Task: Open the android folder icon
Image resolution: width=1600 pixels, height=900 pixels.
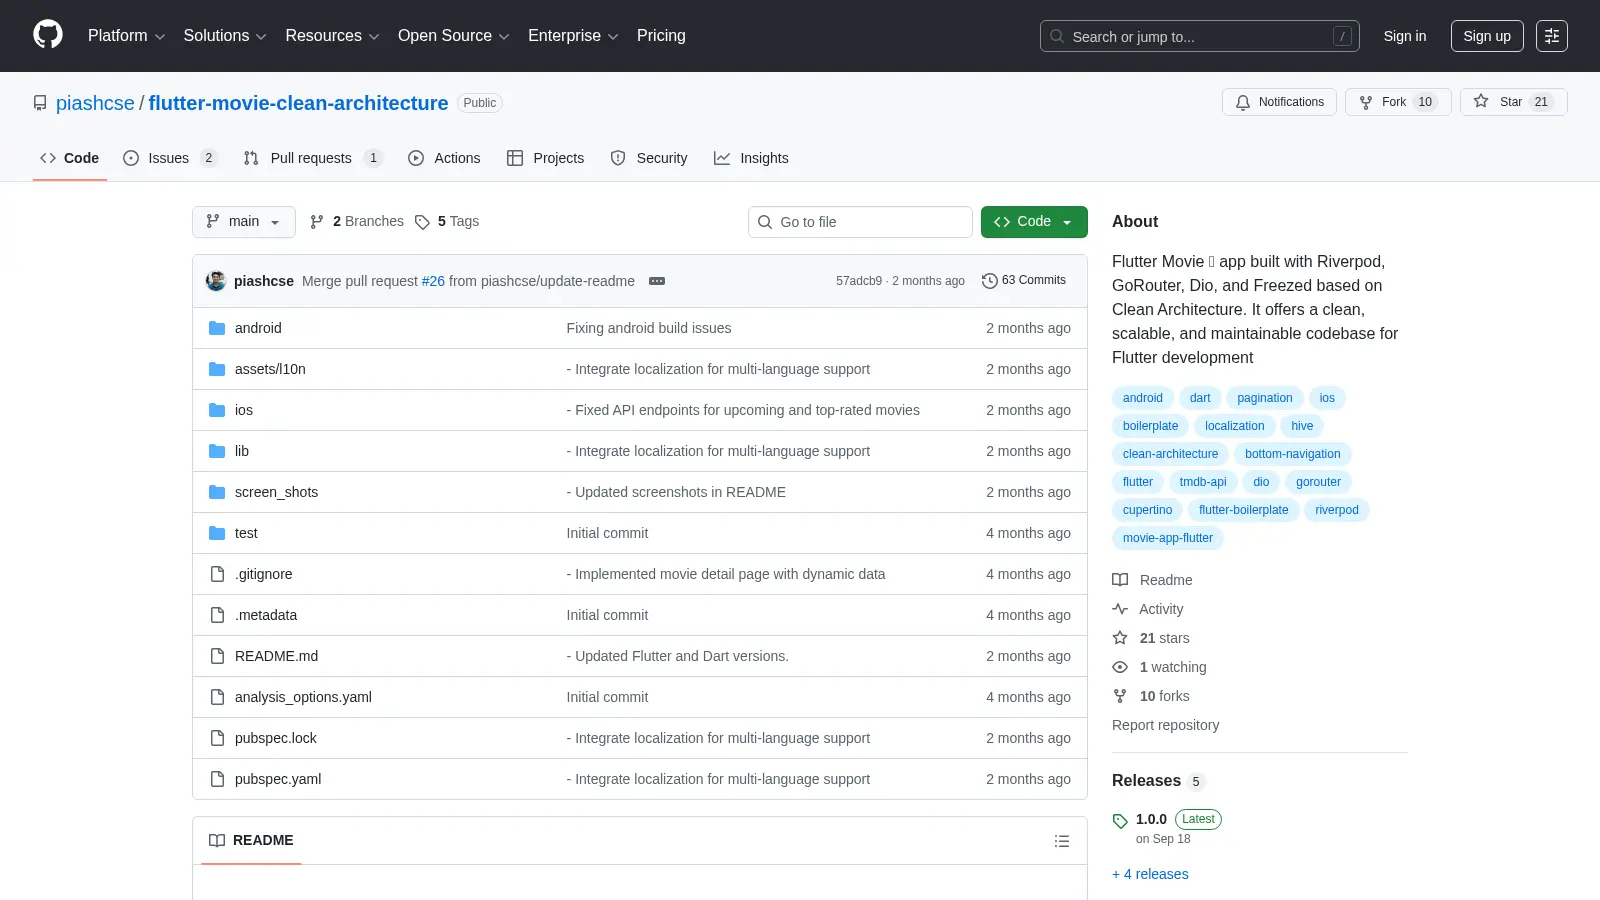Action: click(217, 328)
